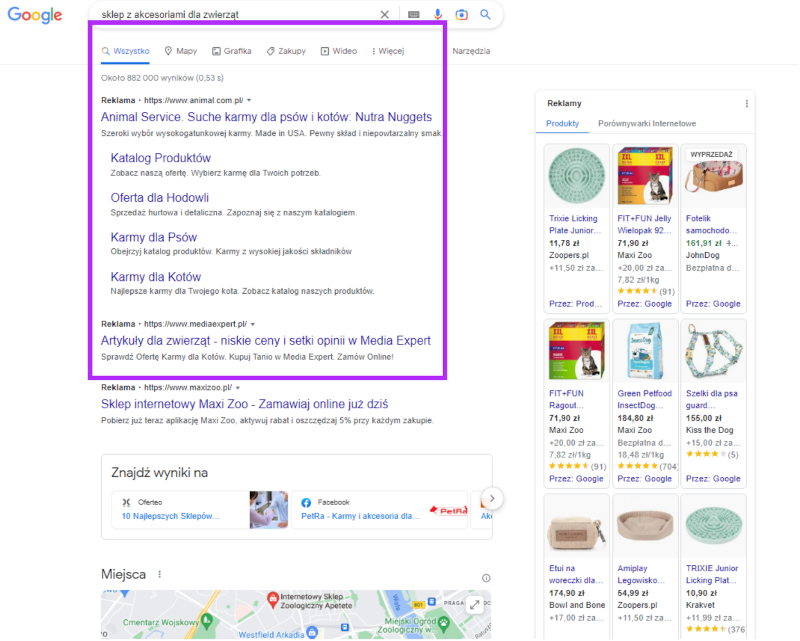Click the "Około 882 000 wyników" text
Viewport: 800px width, 641px height.
pyautogui.click(x=162, y=78)
